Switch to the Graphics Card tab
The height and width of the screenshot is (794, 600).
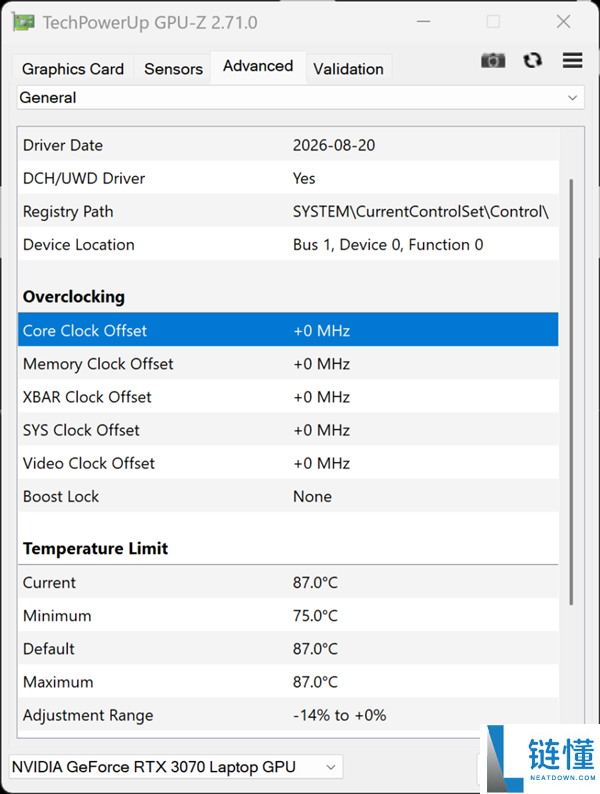73,69
